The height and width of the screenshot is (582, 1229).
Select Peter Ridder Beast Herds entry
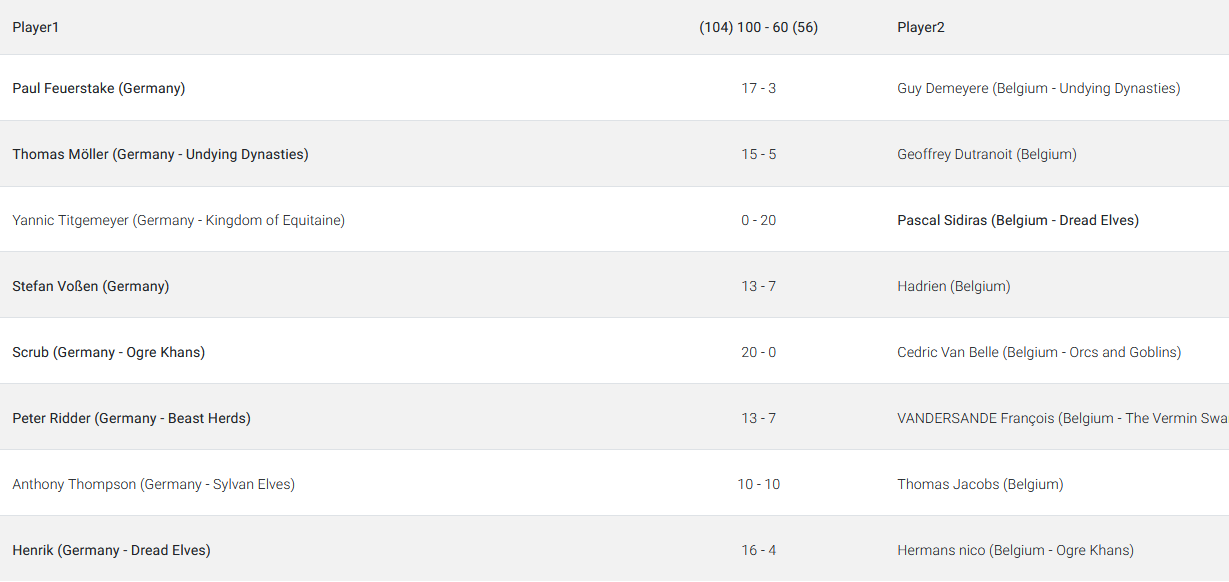[131, 418]
